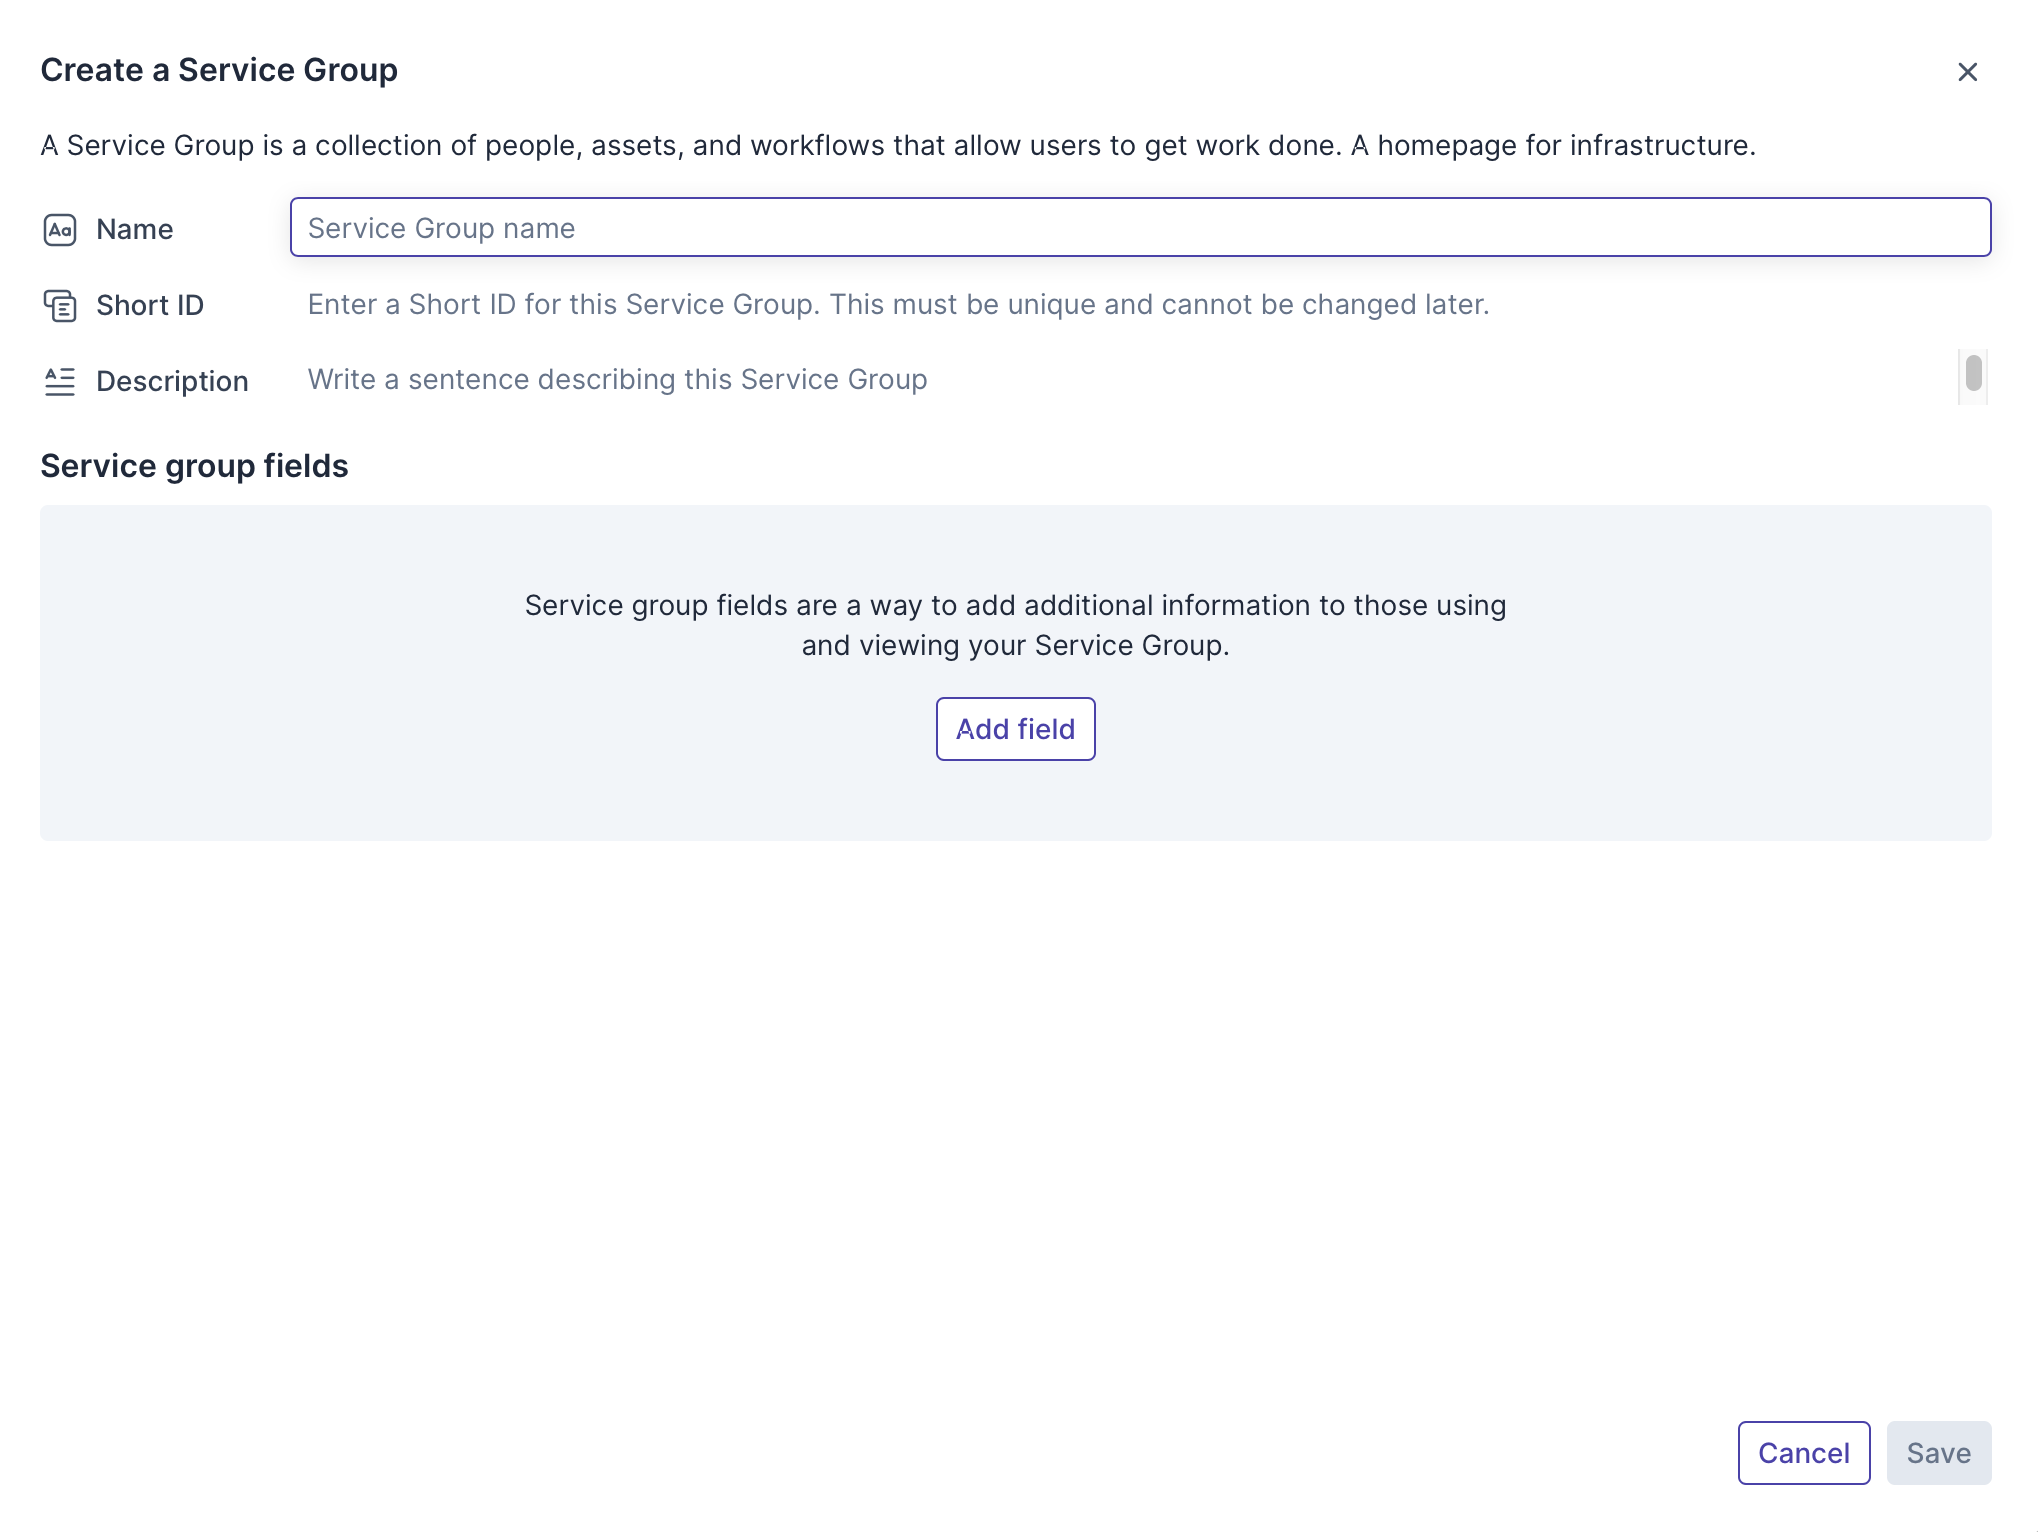Click the Service Group definition sentence
Viewport: 2038px width, 1532px height.
897,146
